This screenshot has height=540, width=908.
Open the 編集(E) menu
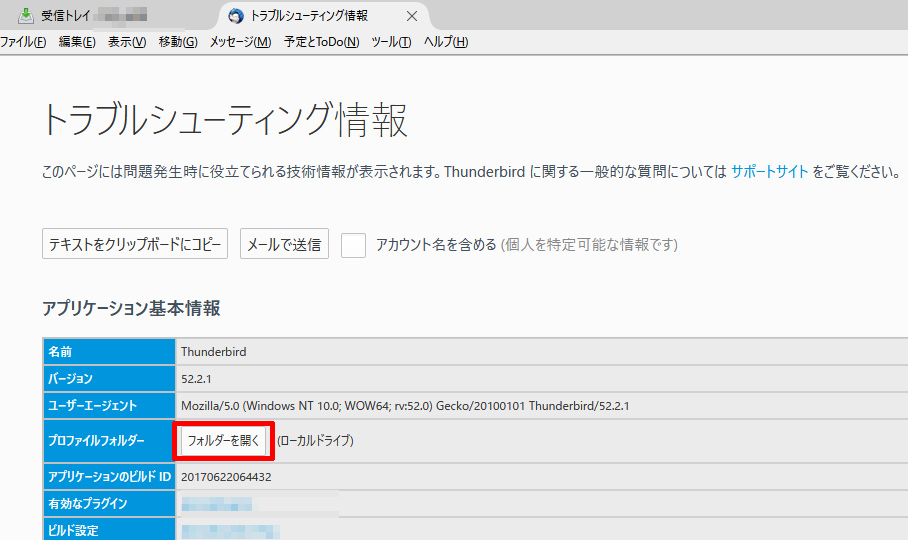pyautogui.click(x=77, y=42)
